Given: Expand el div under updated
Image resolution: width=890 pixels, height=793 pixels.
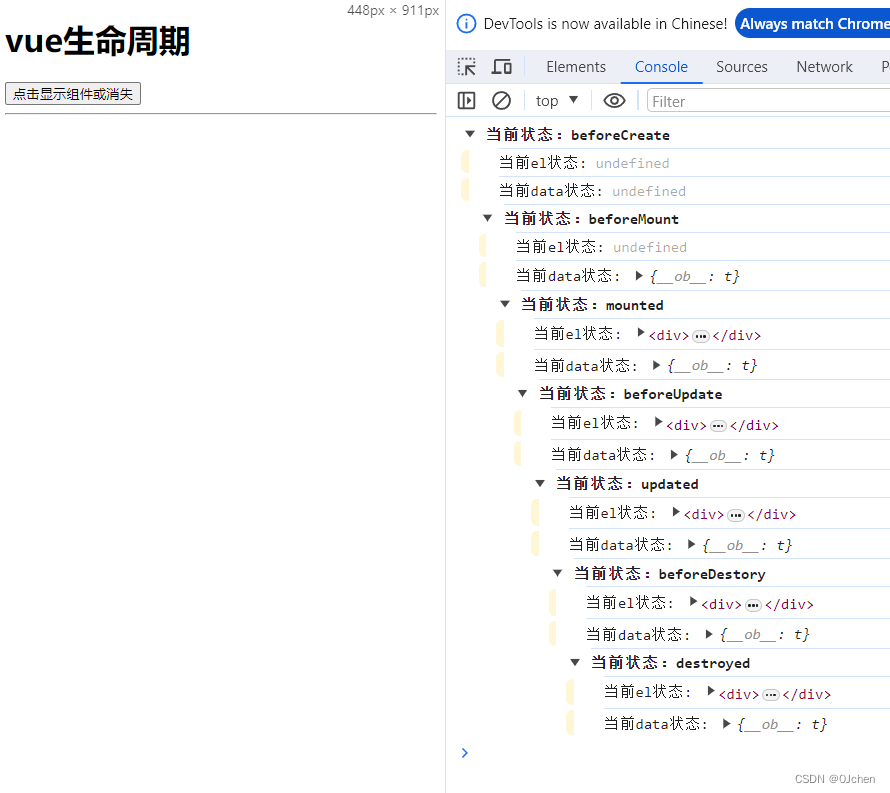Looking at the screenshot, I should pos(675,512).
